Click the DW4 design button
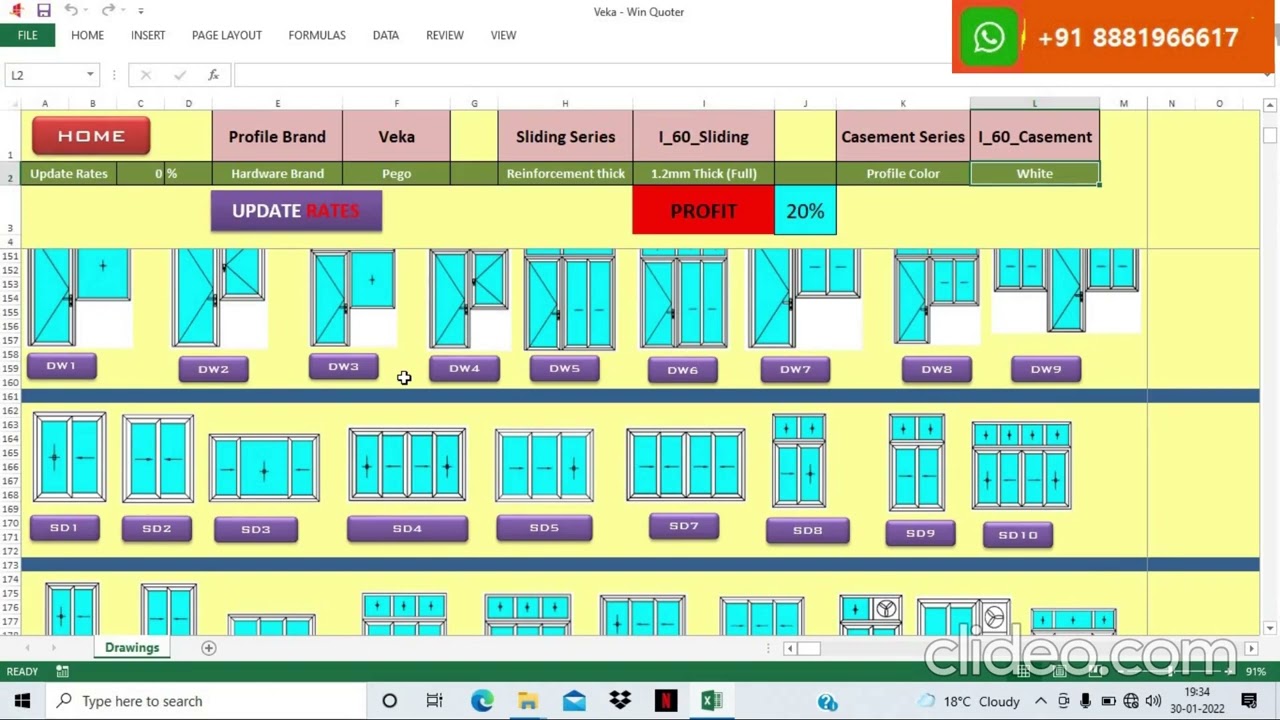Viewport: 1280px width, 720px height. (x=464, y=368)
